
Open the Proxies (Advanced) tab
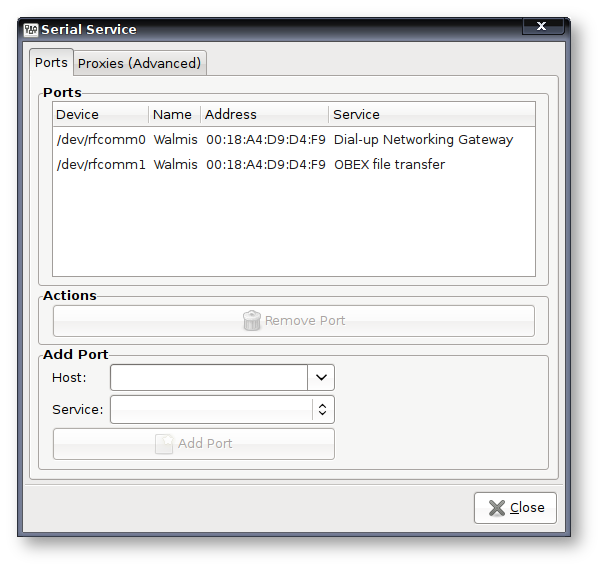(139, 63)
